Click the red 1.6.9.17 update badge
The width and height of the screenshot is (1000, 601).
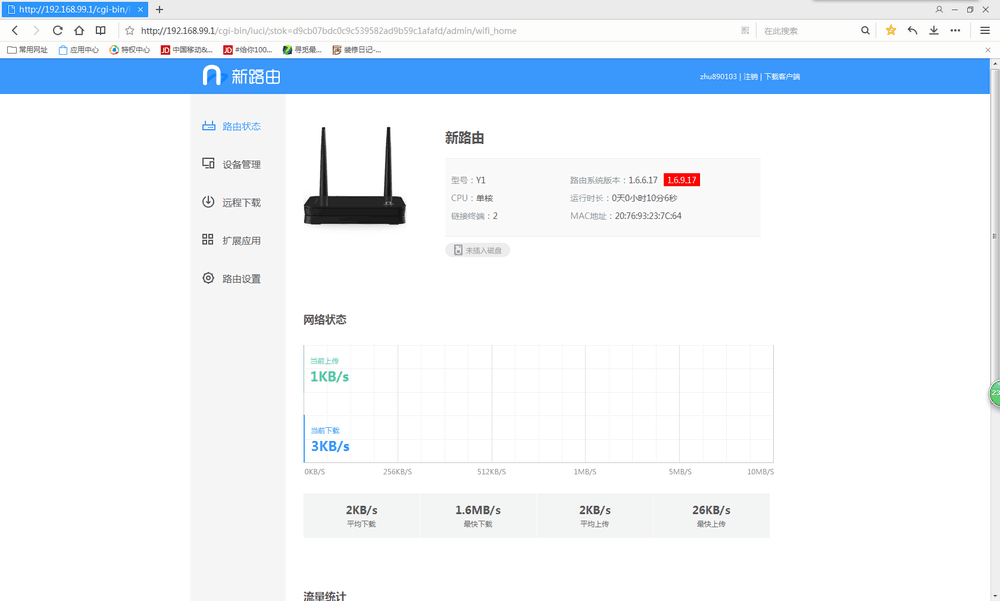tap(682, 180)
